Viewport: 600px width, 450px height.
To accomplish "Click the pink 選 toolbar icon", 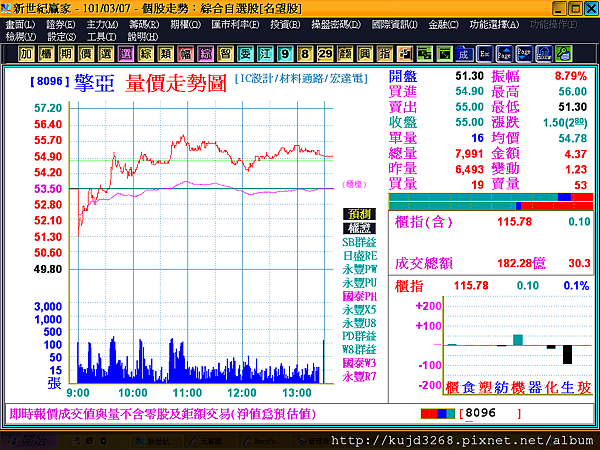I will pos(126,54).
